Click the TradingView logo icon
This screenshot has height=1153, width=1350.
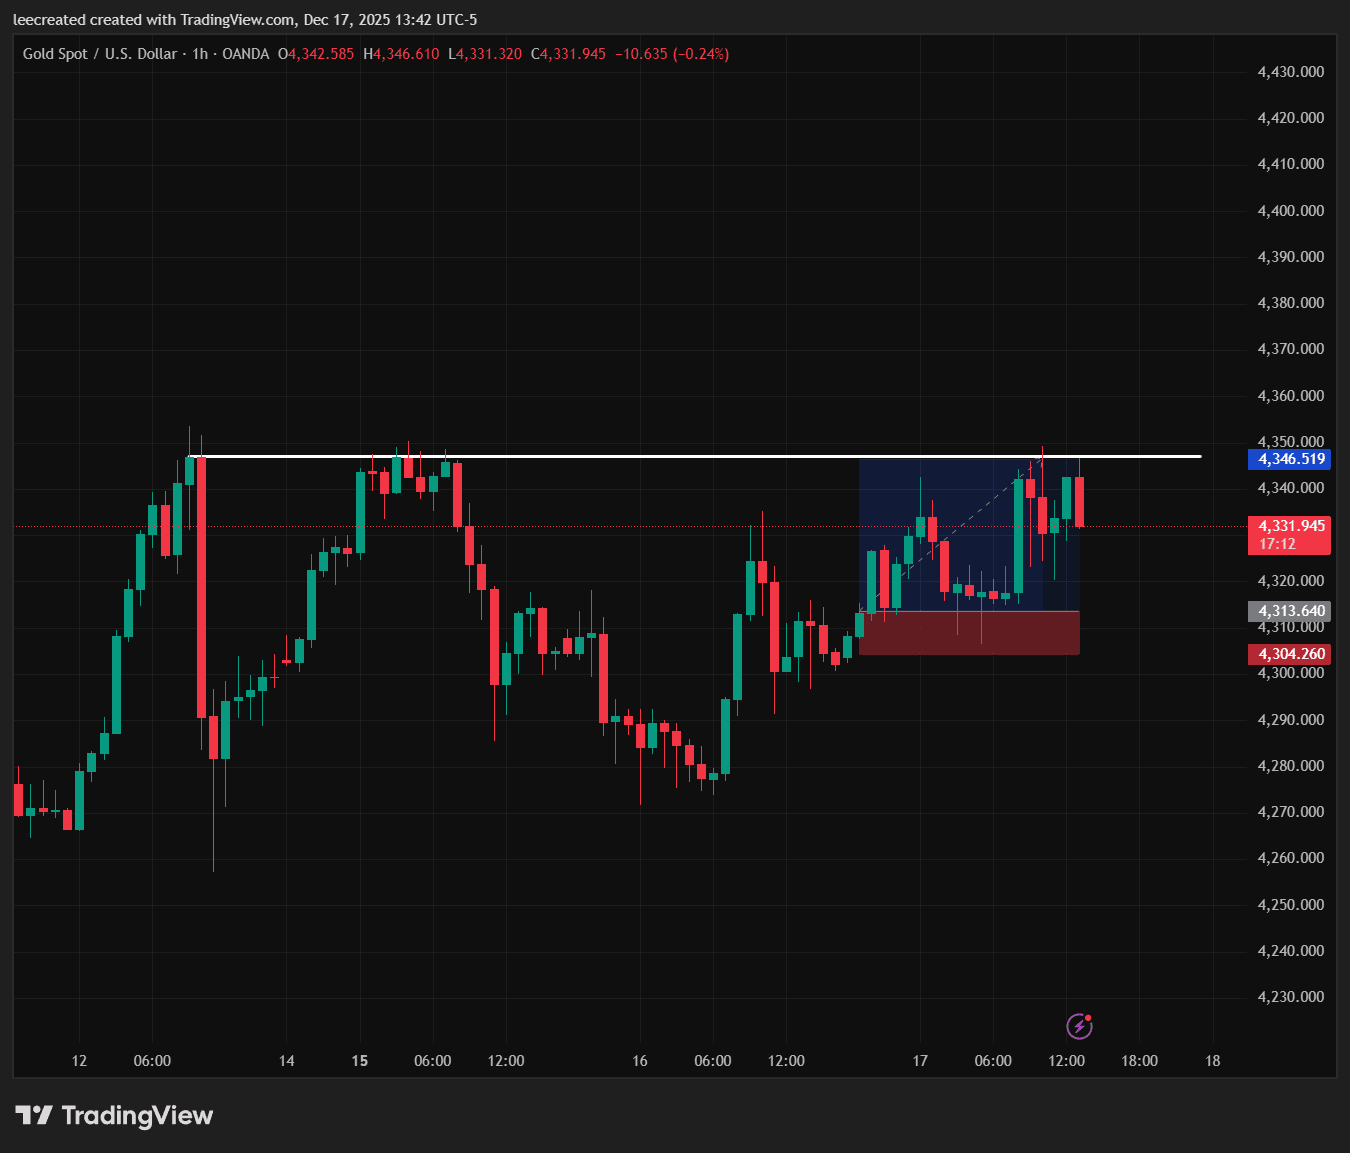pyautogui.click(x=34, y=1115)
